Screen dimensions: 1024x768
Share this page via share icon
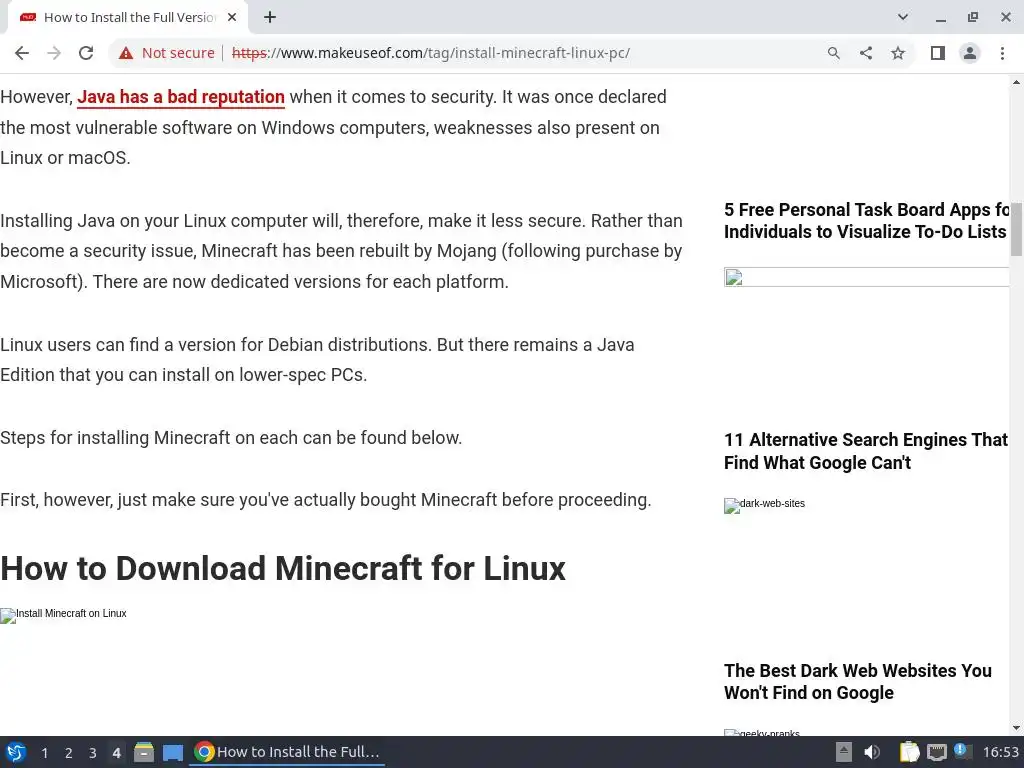pyautogui.click(x=866, y=53)
